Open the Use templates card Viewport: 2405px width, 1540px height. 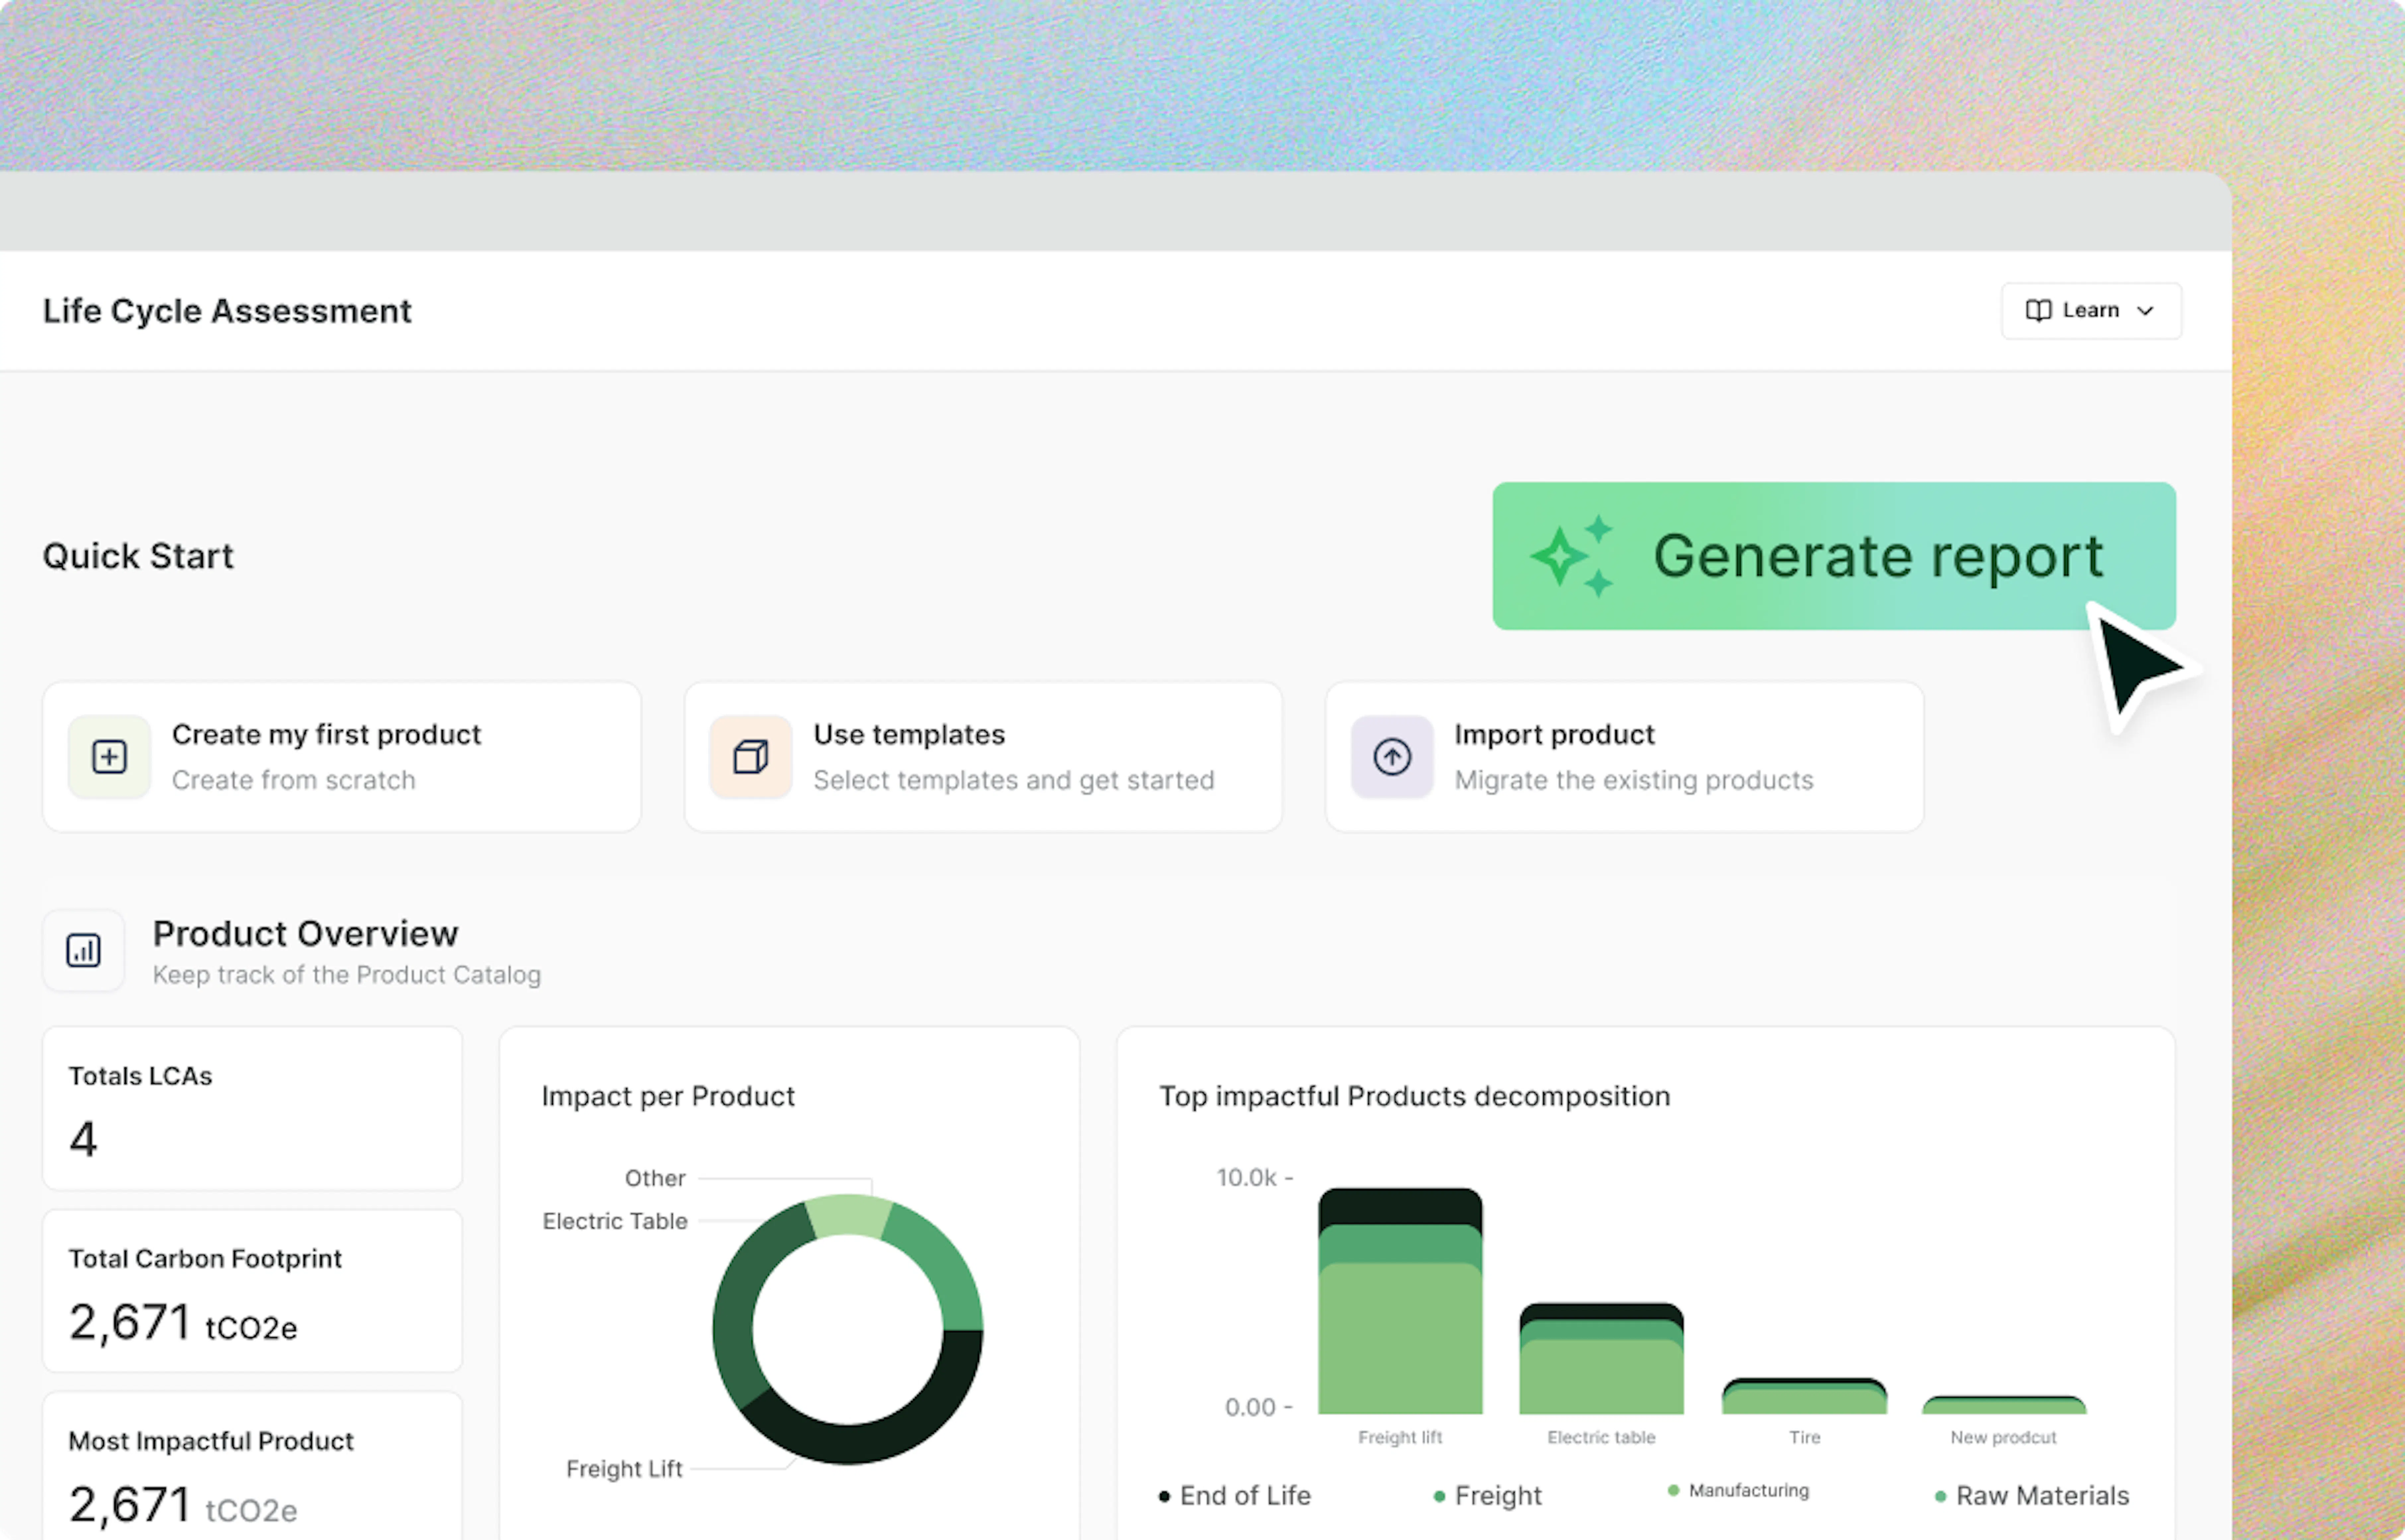pos(983,757)
